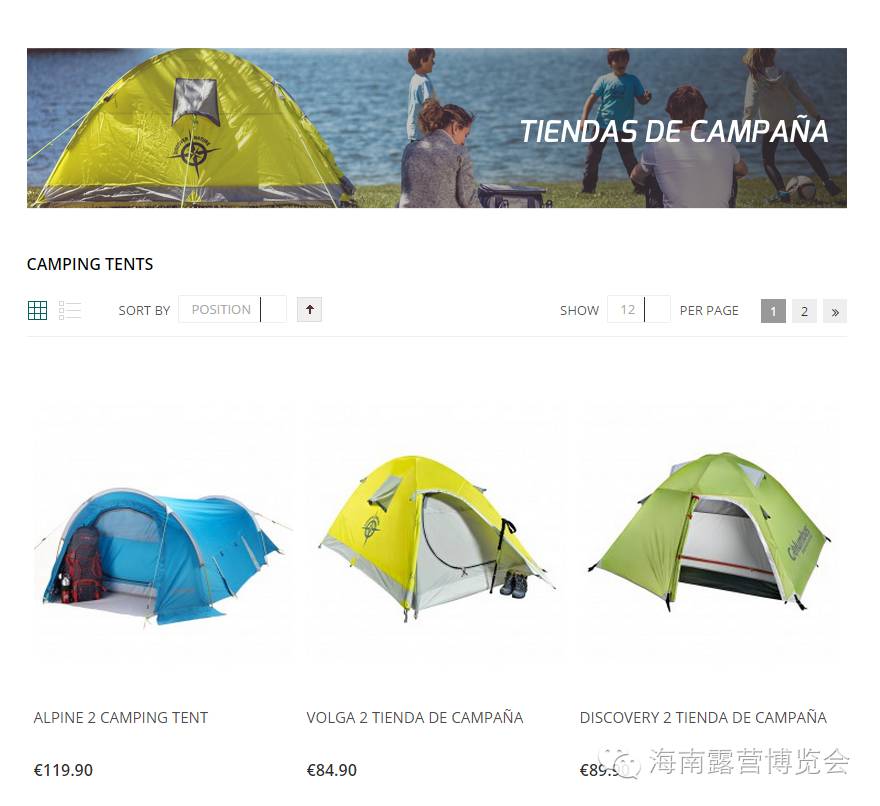880x806 pixels.
Task: Go to next page double-arrow
Action: click(x=835, y=312)
